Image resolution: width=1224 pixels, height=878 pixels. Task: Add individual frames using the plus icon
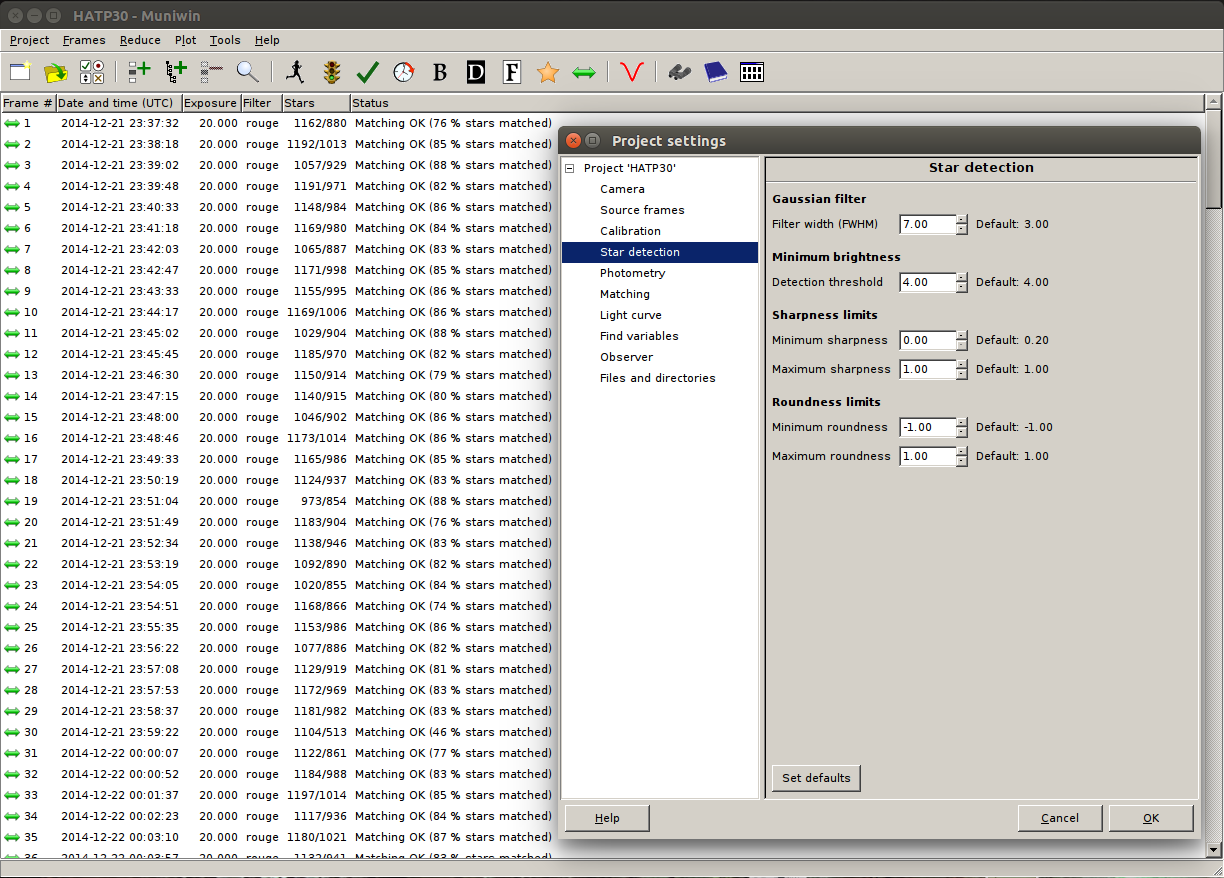139,72
